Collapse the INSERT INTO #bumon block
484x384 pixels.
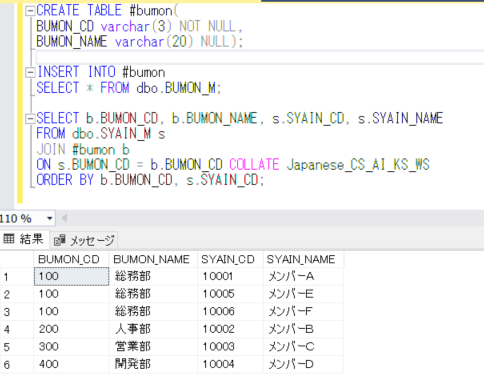pos(30,72)
